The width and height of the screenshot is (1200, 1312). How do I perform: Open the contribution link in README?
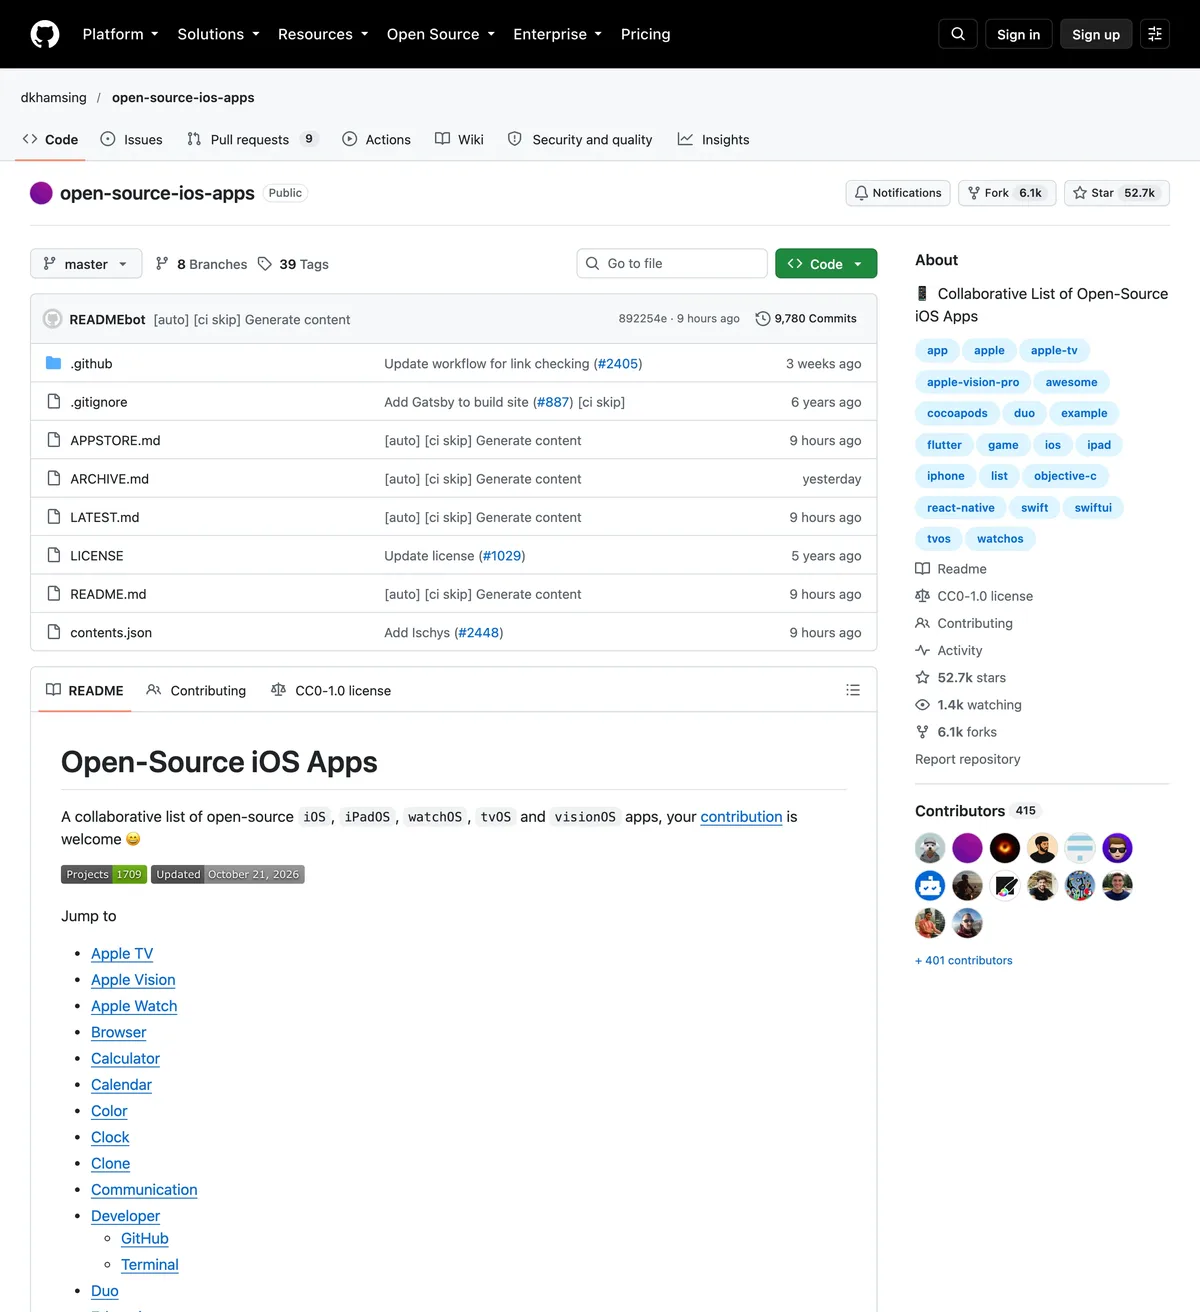[741, 817]
